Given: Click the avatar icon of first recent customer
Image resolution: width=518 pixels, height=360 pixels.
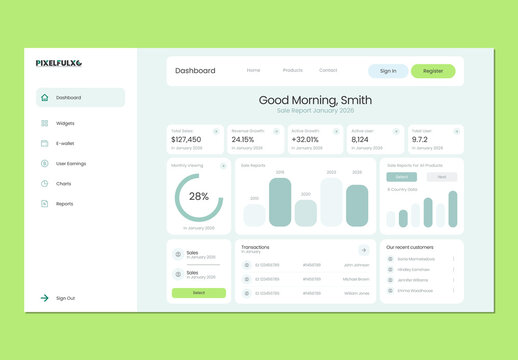Looking at the screenshot, I should (x=390, y=259).
